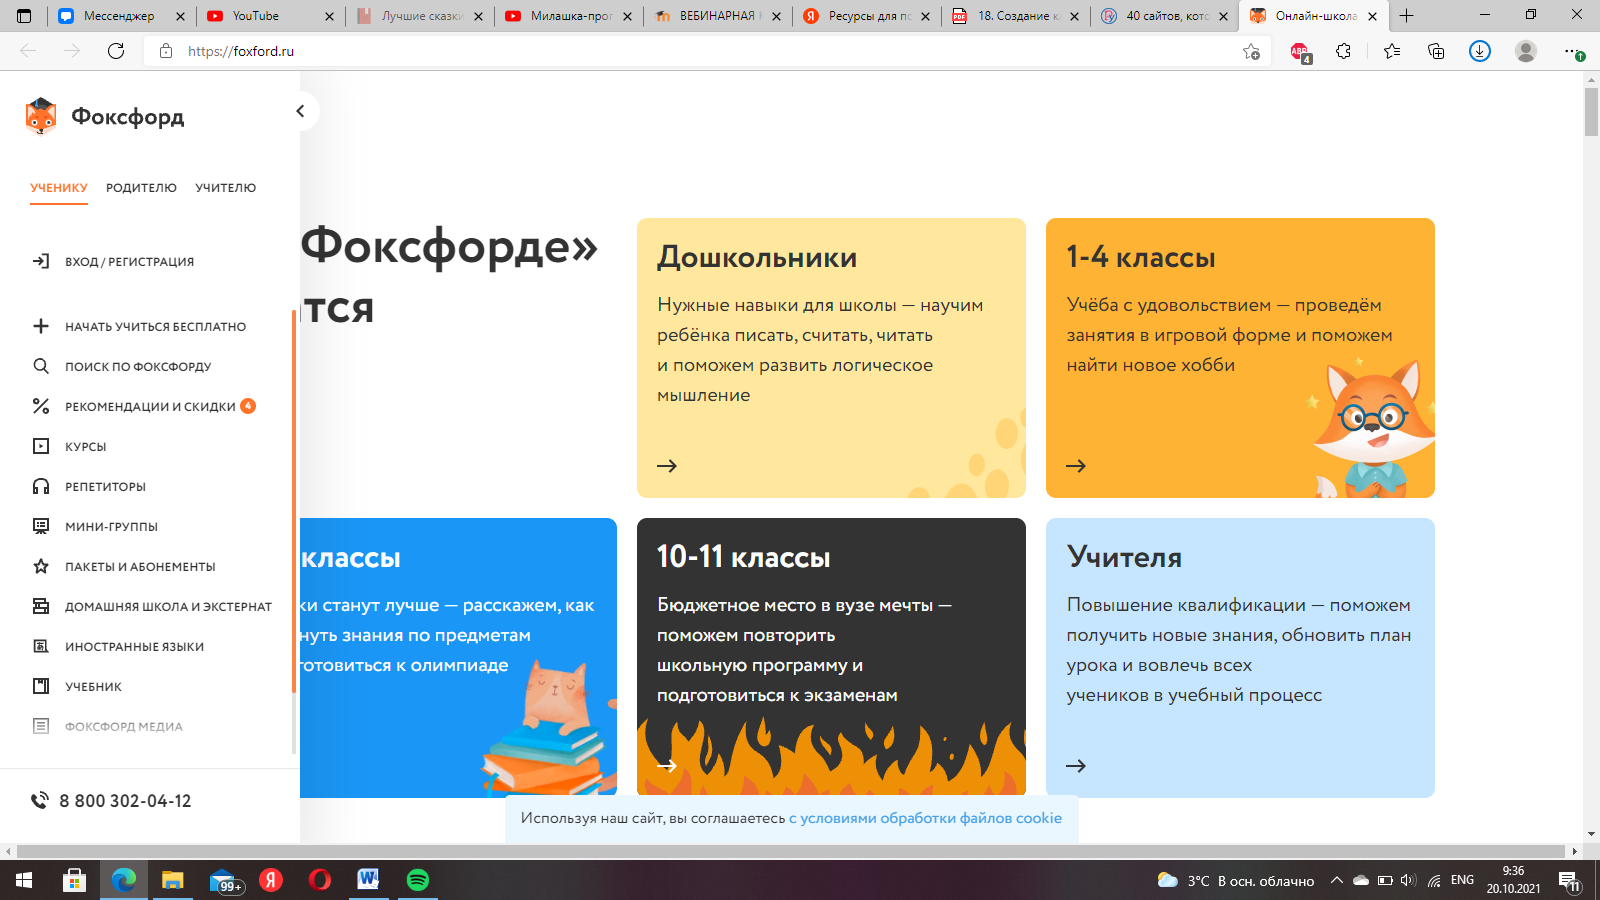
Task: Open ВХОД / РЕГИСТРАЦИЯ link
Action: click(x=130, y=262)
